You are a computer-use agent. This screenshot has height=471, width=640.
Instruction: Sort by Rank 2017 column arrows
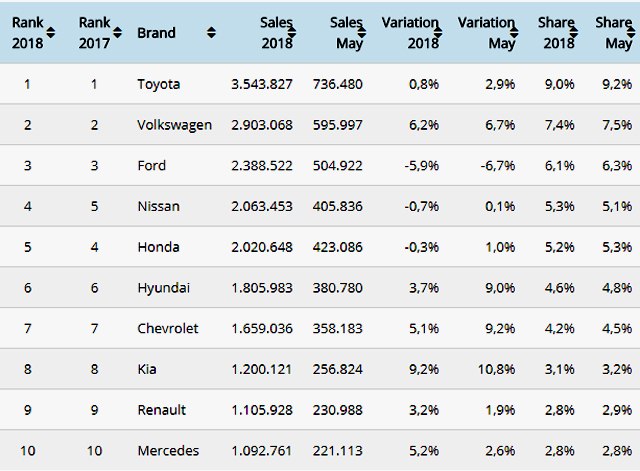118,32
